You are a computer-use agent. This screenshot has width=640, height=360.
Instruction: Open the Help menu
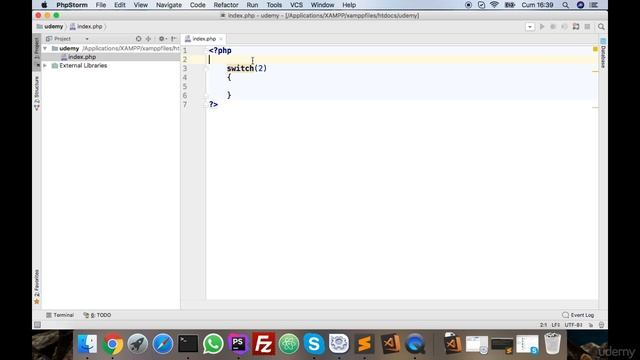tap(349, 5)
